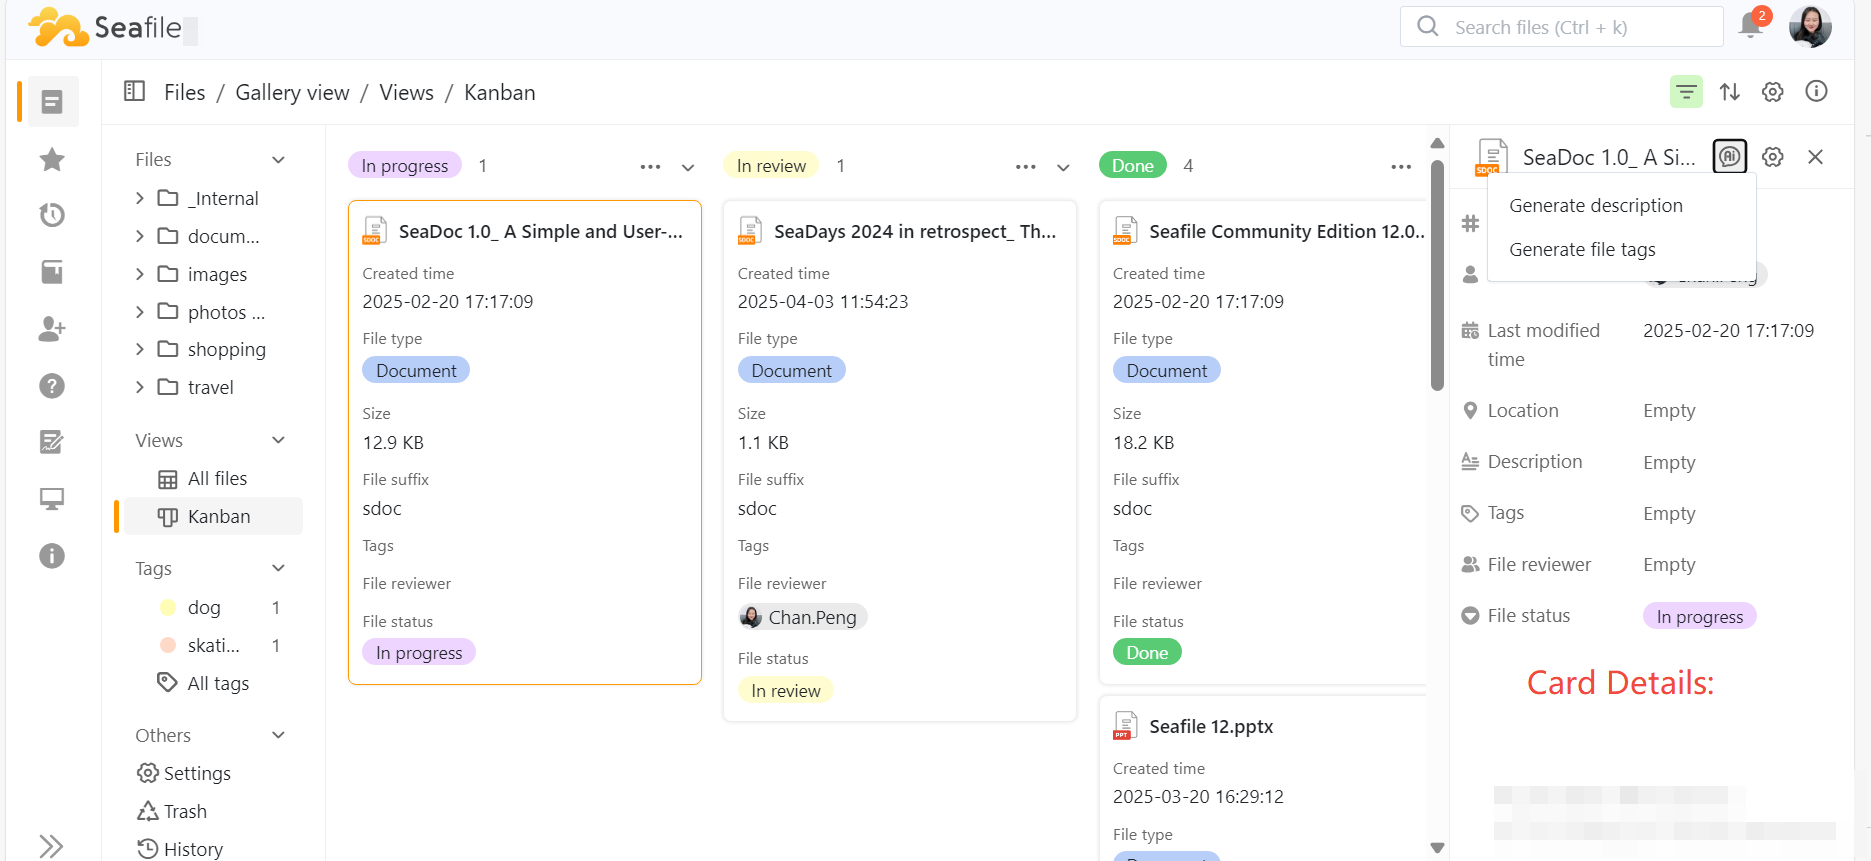Click the share-with-user sidebar icon
Image resolution: width=1871 pixels, height=861 pixels.
(x=52, y=329)
